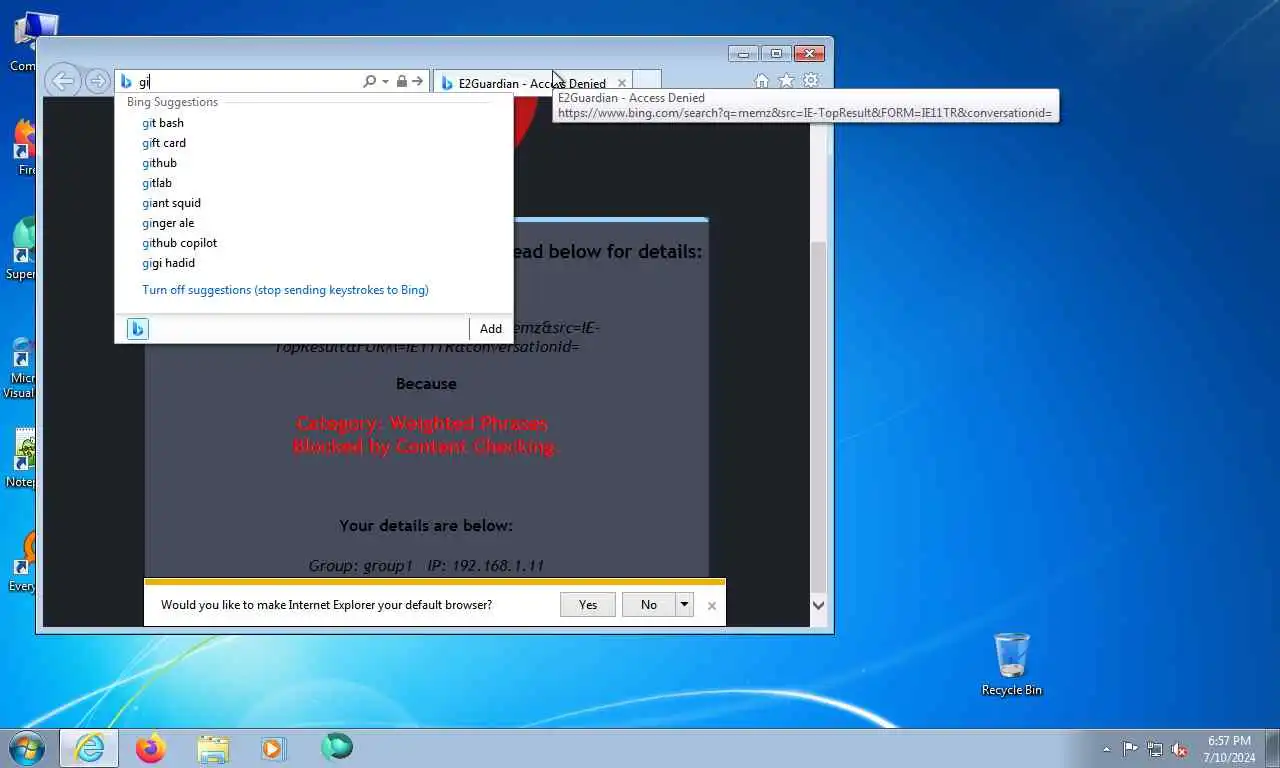Show hidden system tray icons
The height and width of the screenshot is (768, 1280).
click(1106, 749)
